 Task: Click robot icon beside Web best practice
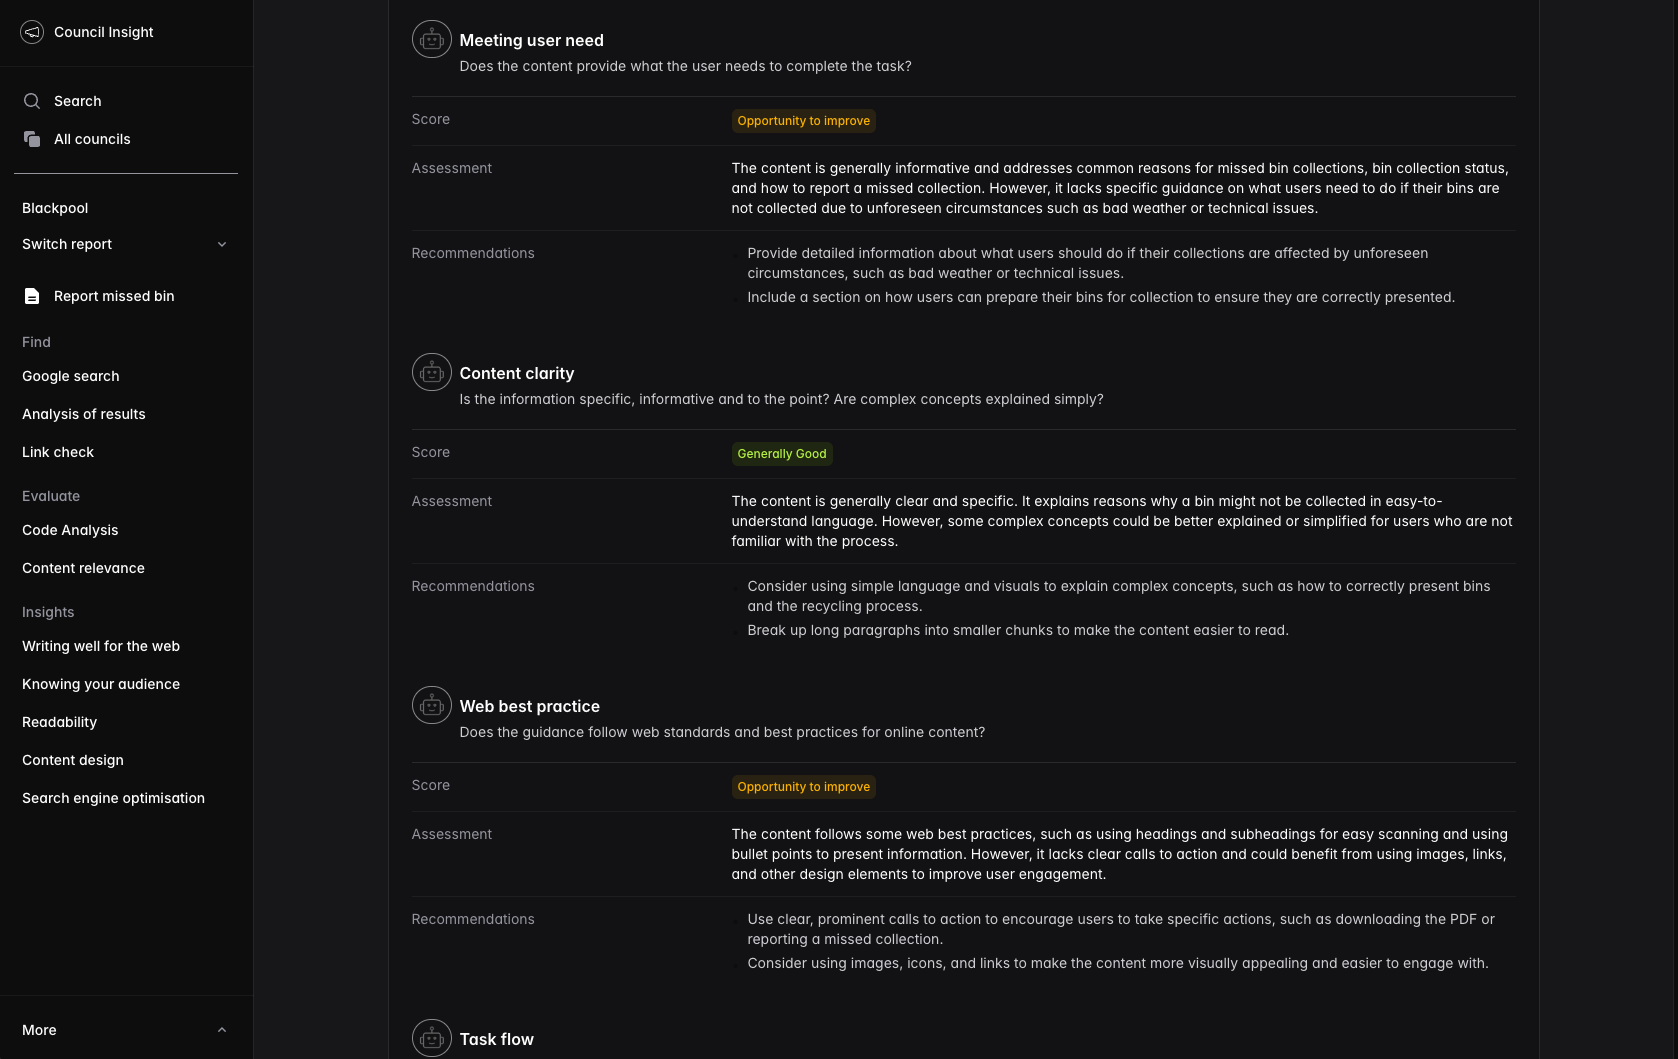point(432,706)
